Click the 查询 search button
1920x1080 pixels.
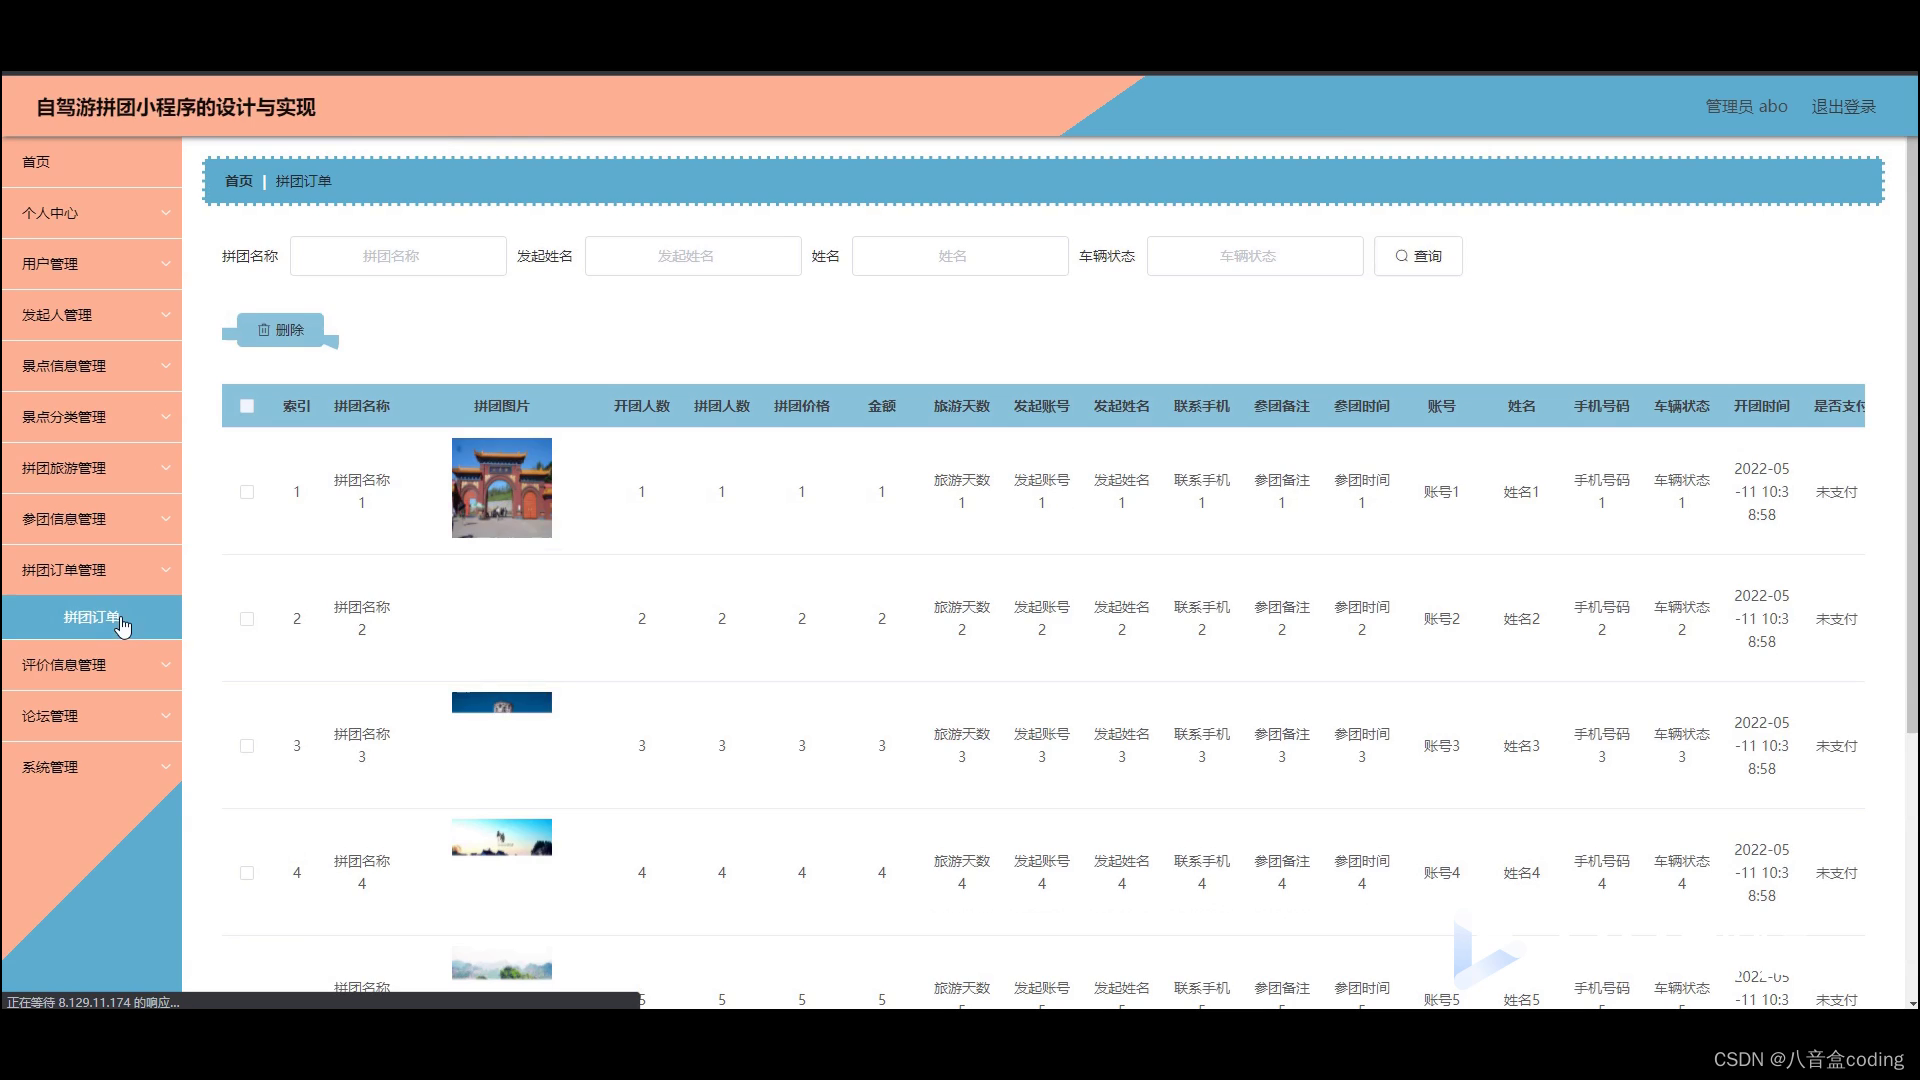pyautogui.click(x=1418, y=256)
